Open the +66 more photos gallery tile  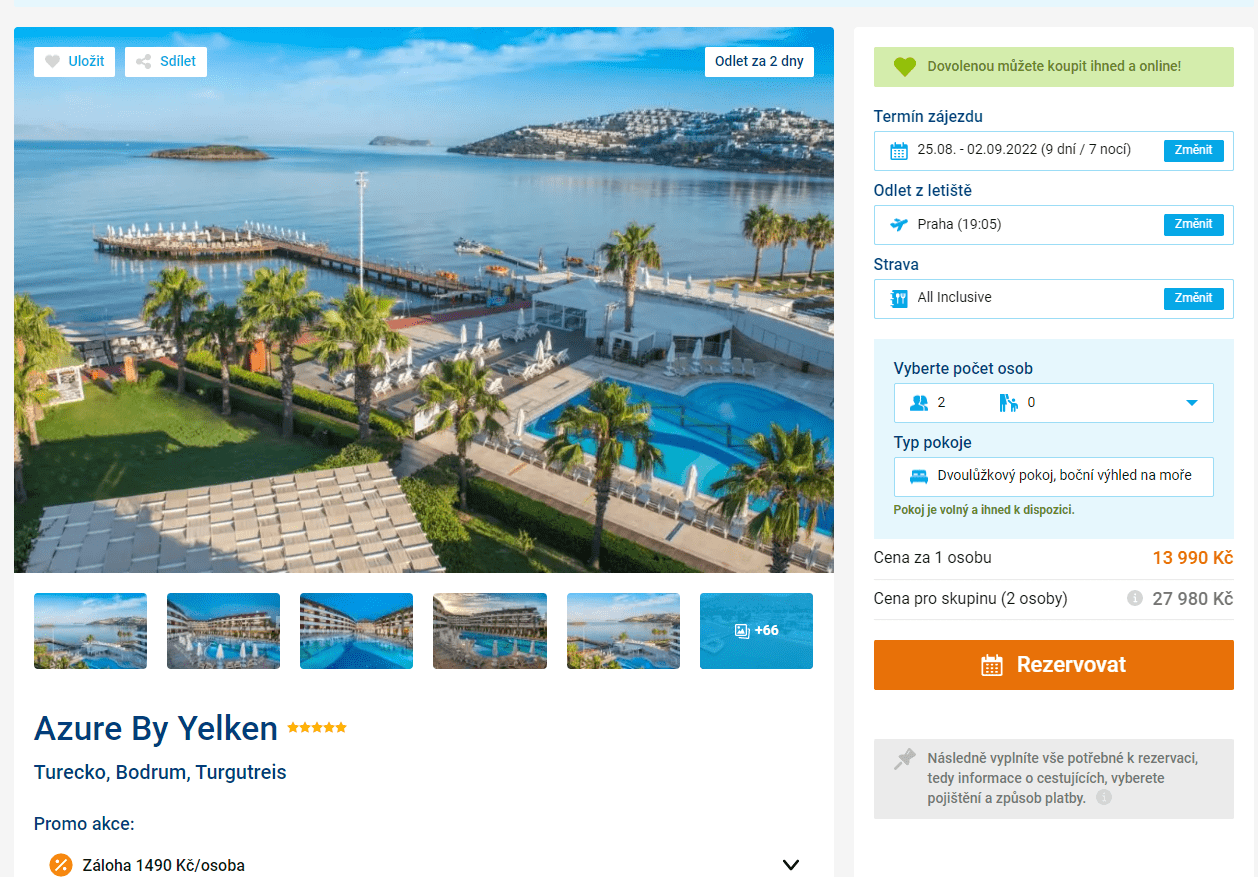tap(756, 631)
